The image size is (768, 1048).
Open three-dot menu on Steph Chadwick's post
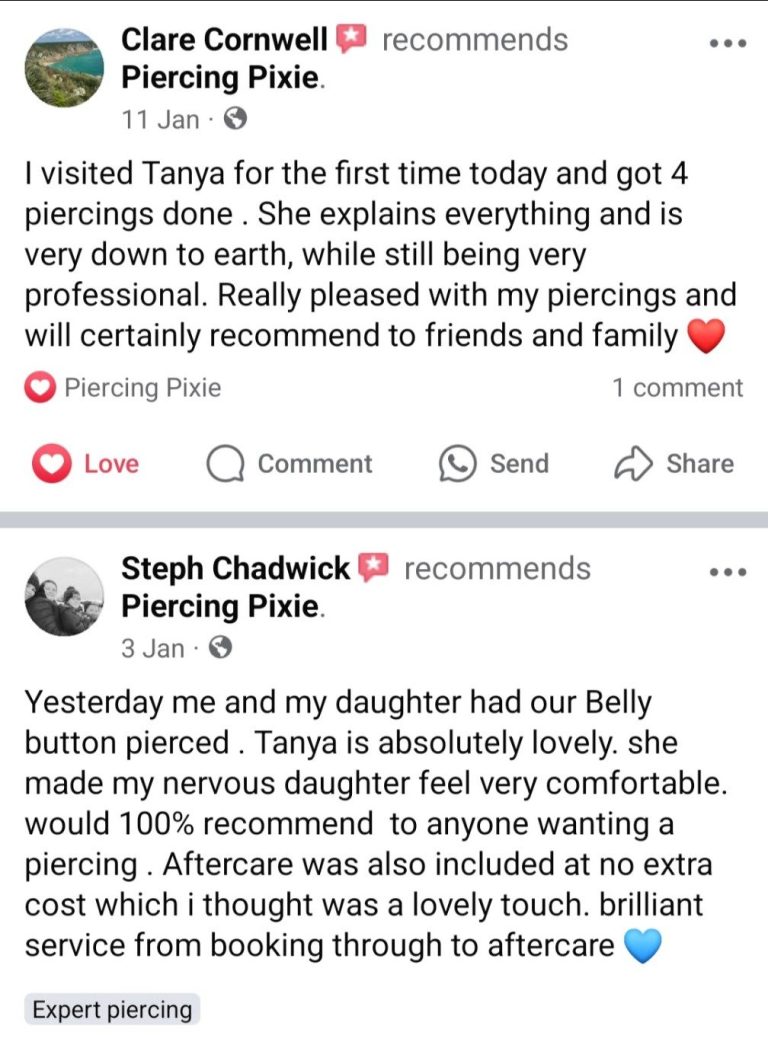pyautogui.click(x=727, y=573)
